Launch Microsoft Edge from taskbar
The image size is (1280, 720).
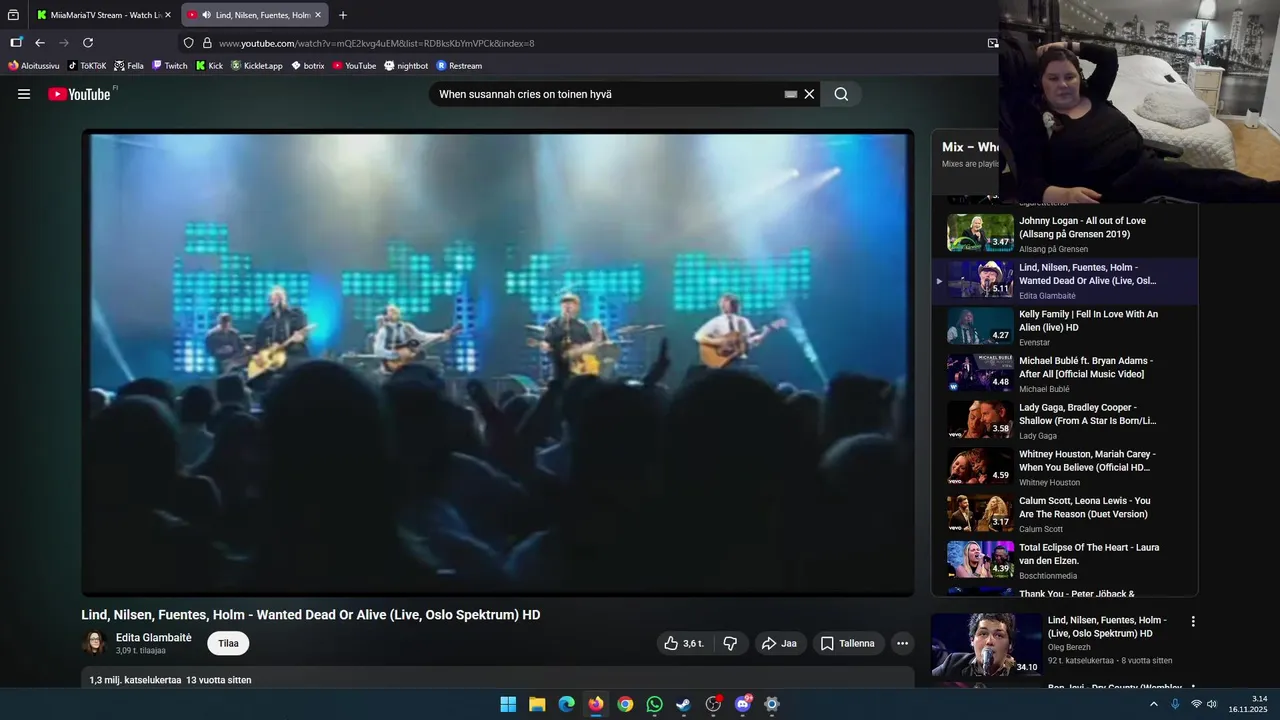[566, 704]
